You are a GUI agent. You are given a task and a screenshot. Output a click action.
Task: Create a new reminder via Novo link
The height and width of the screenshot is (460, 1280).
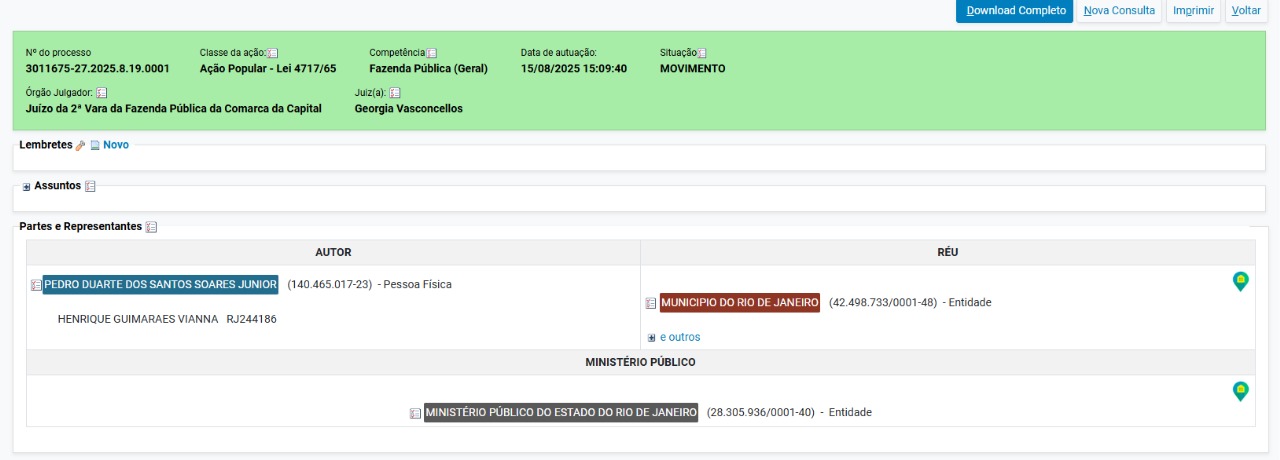coord(115,145)
